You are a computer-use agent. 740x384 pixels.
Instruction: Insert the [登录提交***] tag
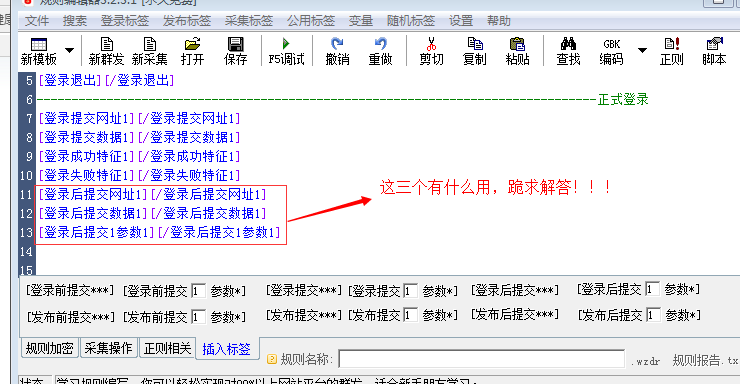[303, 290]
